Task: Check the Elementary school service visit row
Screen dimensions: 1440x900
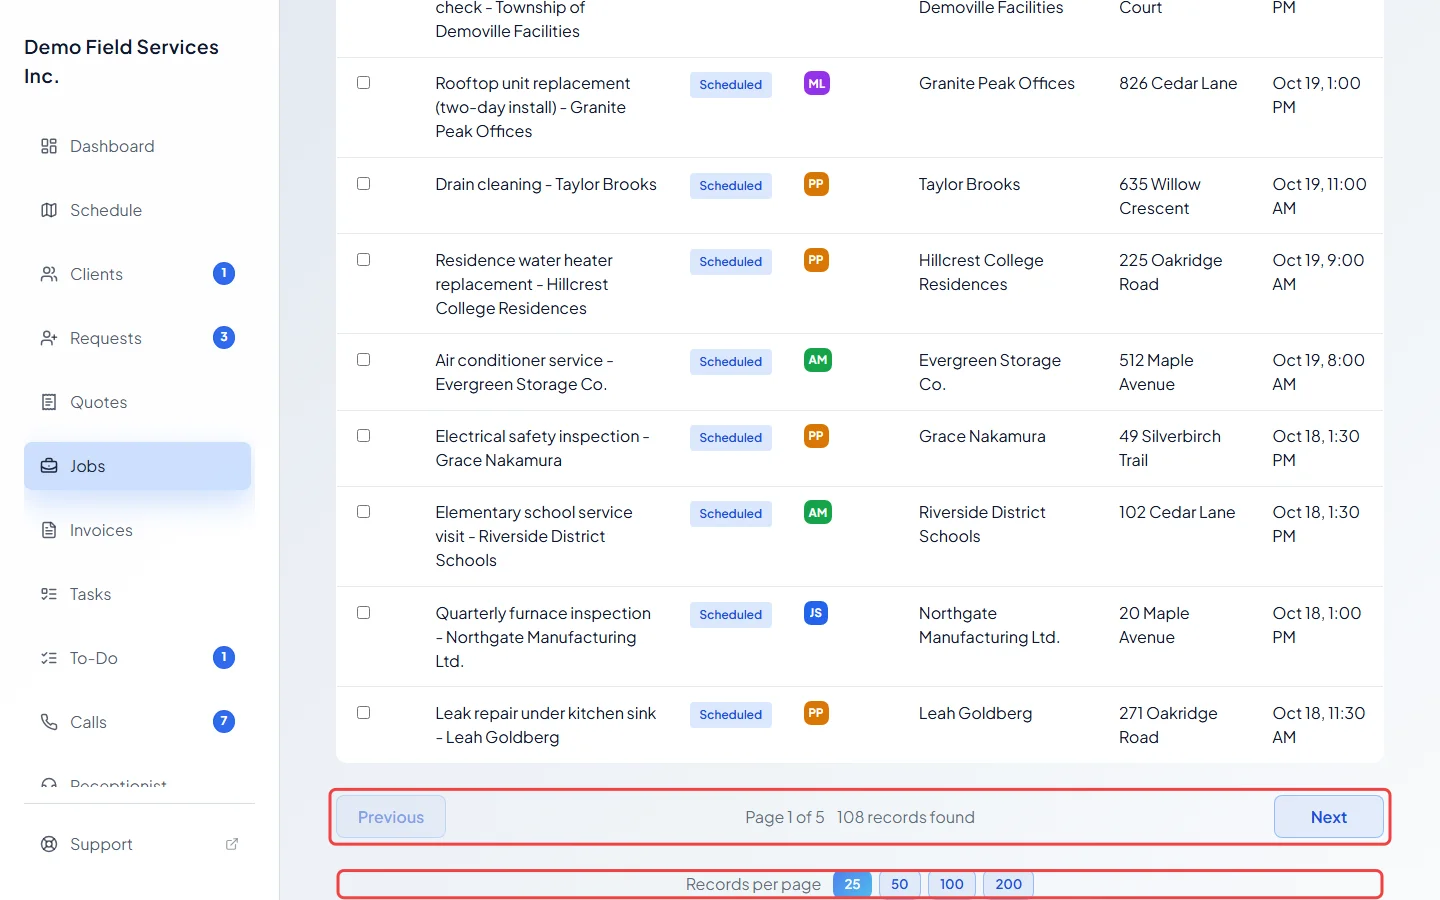Action: coord(364,512)
